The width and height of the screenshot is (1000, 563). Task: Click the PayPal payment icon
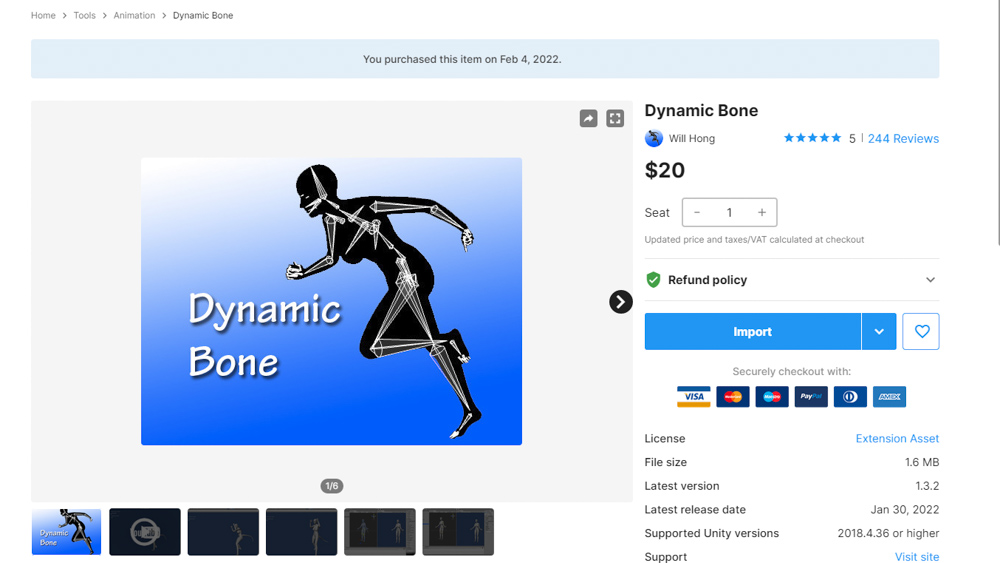[811, 397]
